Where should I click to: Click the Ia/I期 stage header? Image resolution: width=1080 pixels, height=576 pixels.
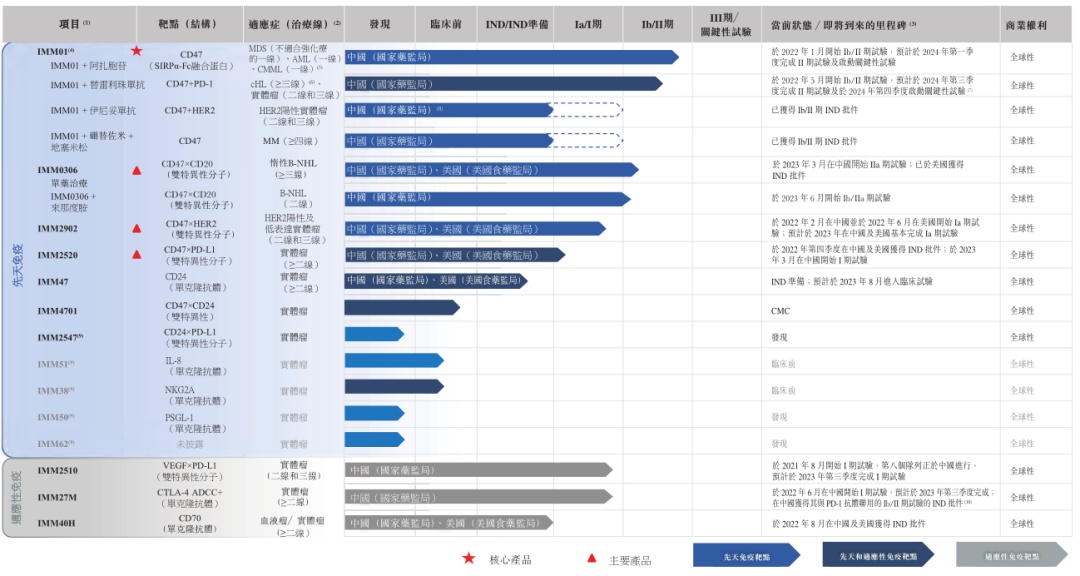(588, 24)
